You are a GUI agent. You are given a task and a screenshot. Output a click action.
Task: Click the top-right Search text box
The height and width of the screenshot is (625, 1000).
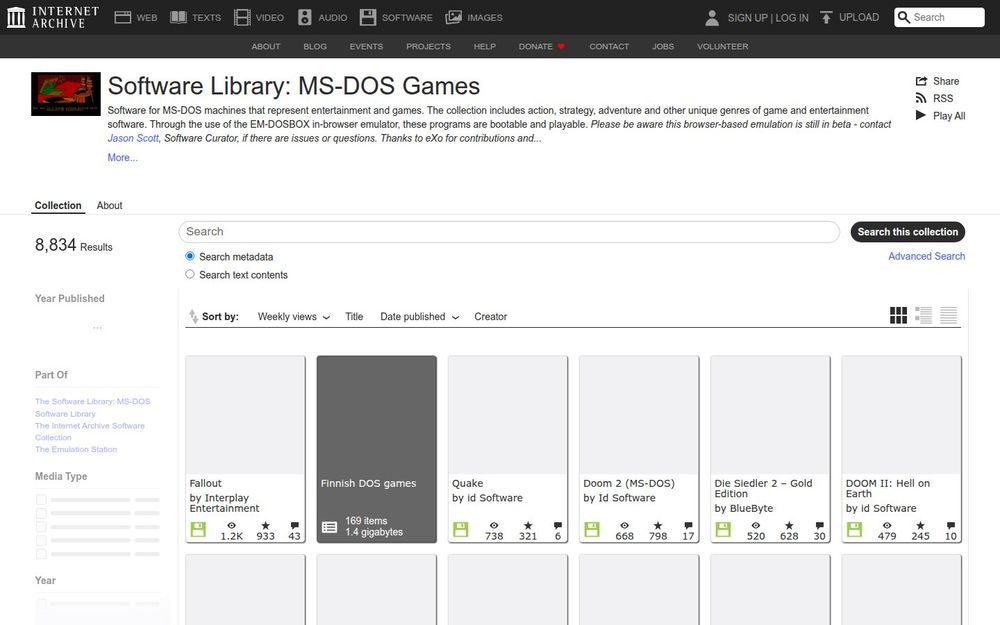click(946, 17)
